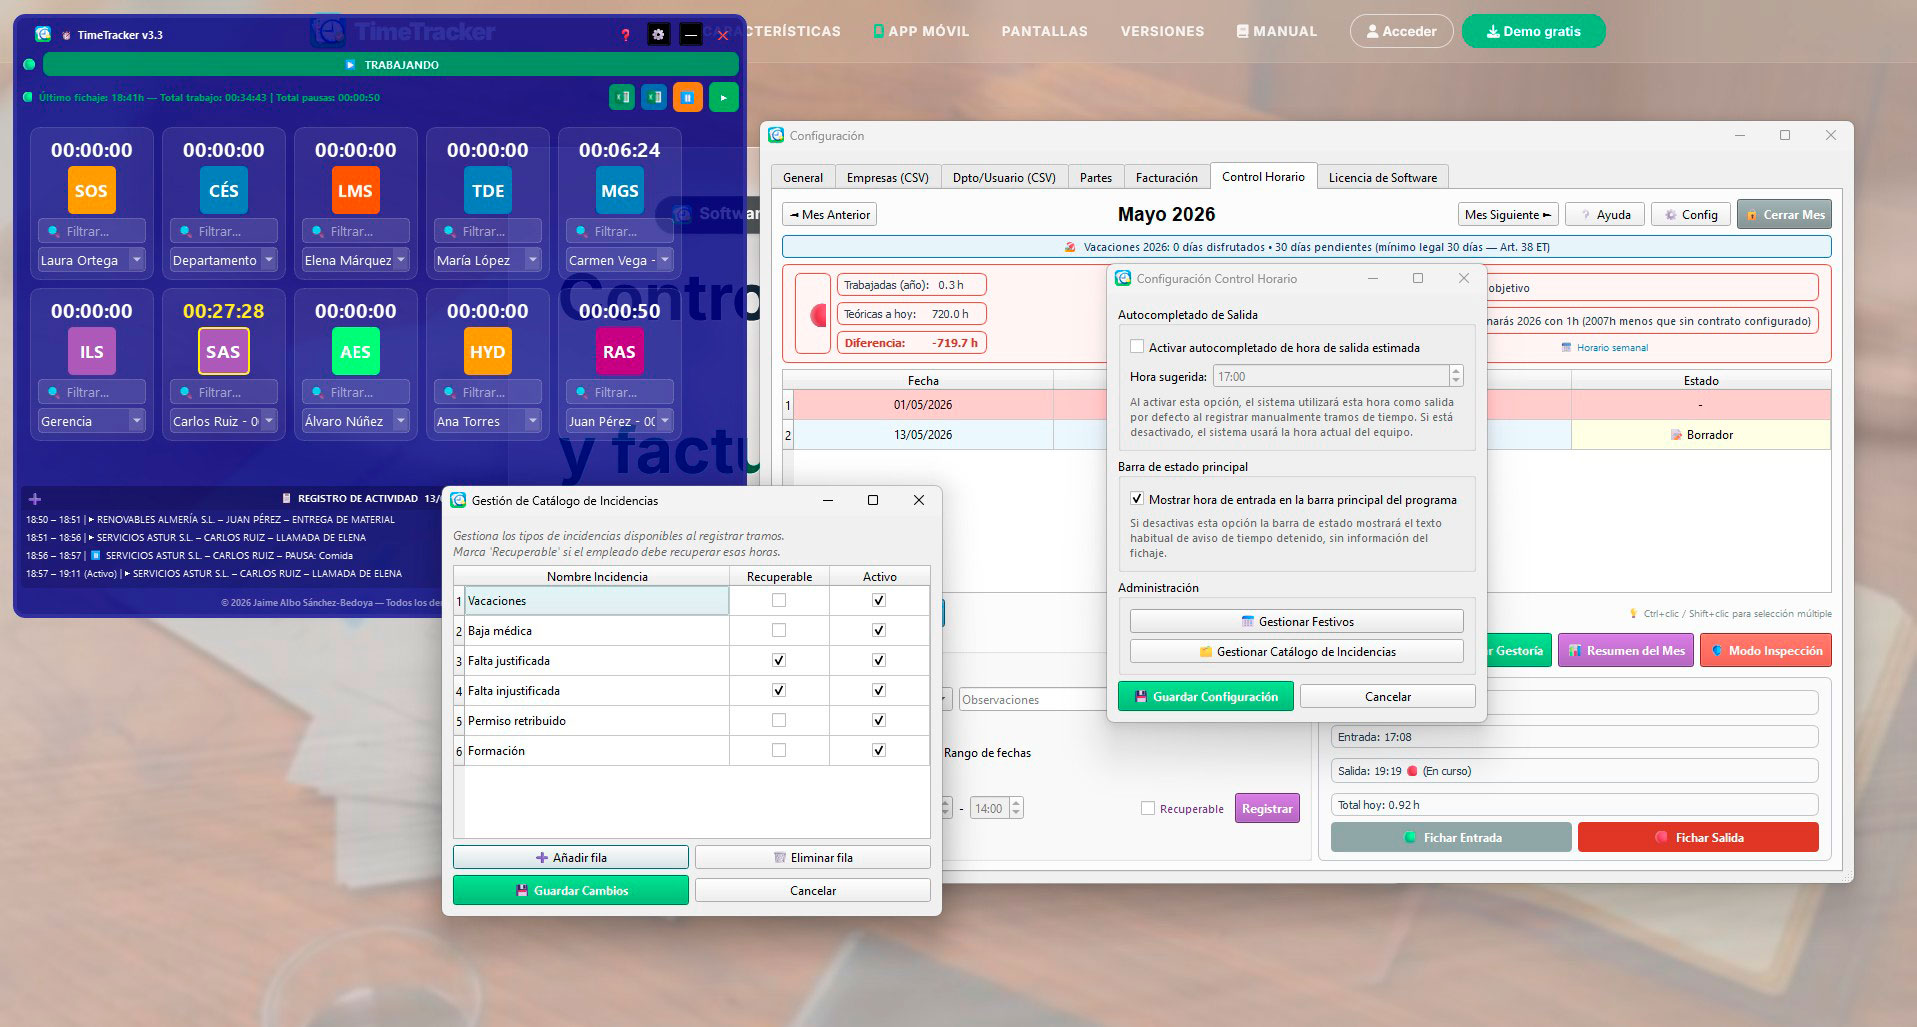The image size is (1917, 1027).
Task: Select the SOS project tile
Action: click(x=91, y=191)
